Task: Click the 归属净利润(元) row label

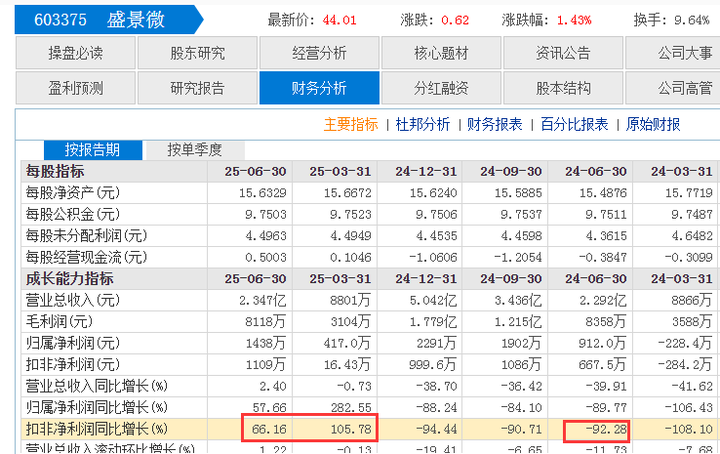Action: [x=73, y=343]
